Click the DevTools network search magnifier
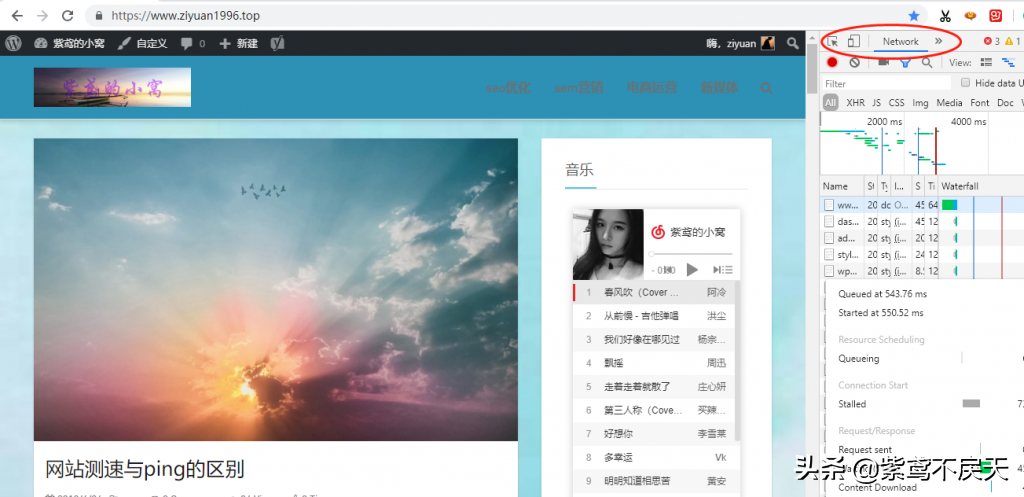1024x497 pixels. [x=927, y=63]
